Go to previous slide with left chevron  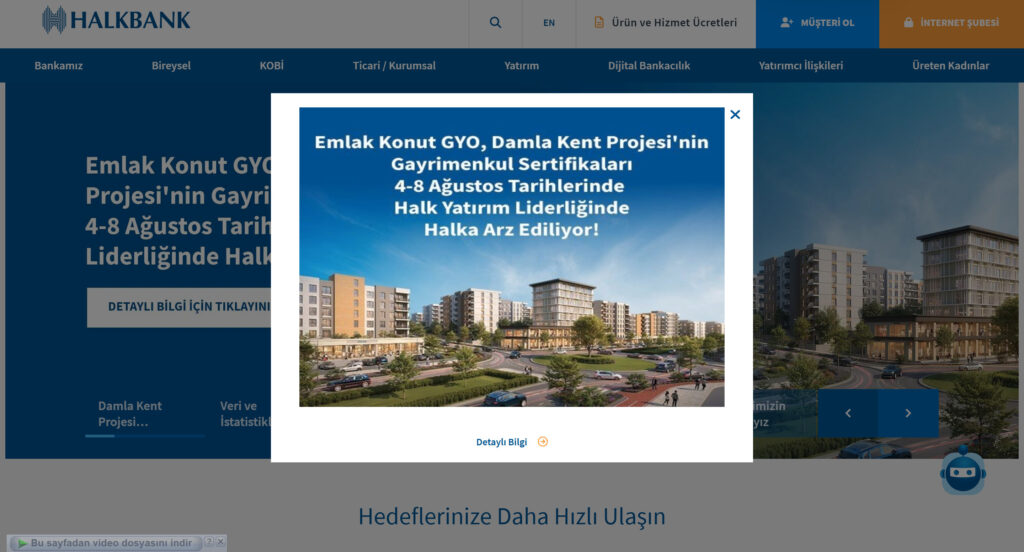pos(848,413)
